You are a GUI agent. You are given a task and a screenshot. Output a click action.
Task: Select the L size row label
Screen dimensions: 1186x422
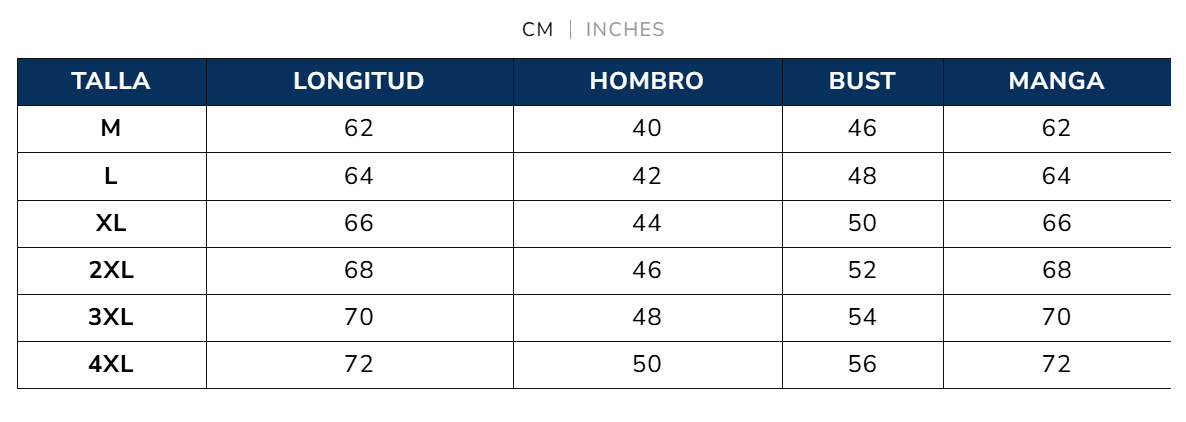111,176
